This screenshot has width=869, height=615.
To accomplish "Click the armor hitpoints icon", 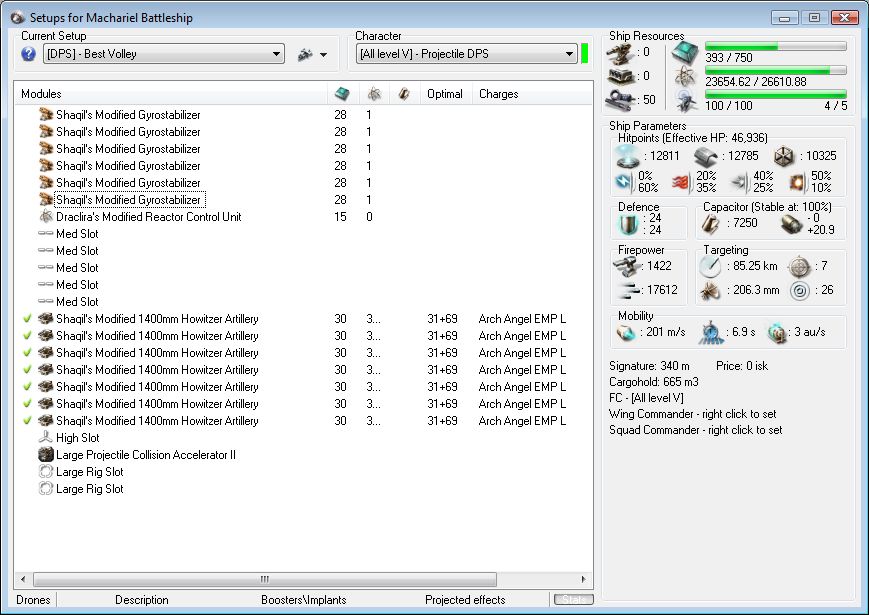I will click(706, 156).
